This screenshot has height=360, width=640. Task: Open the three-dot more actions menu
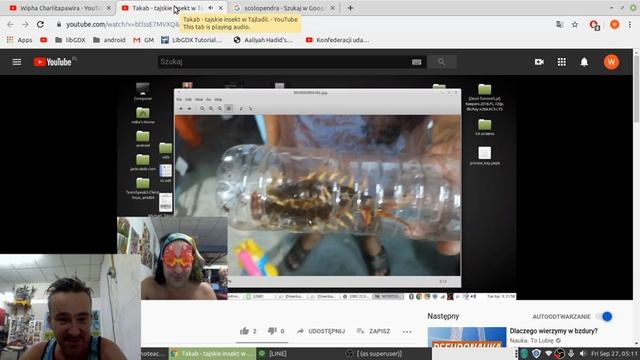(407, 331)
